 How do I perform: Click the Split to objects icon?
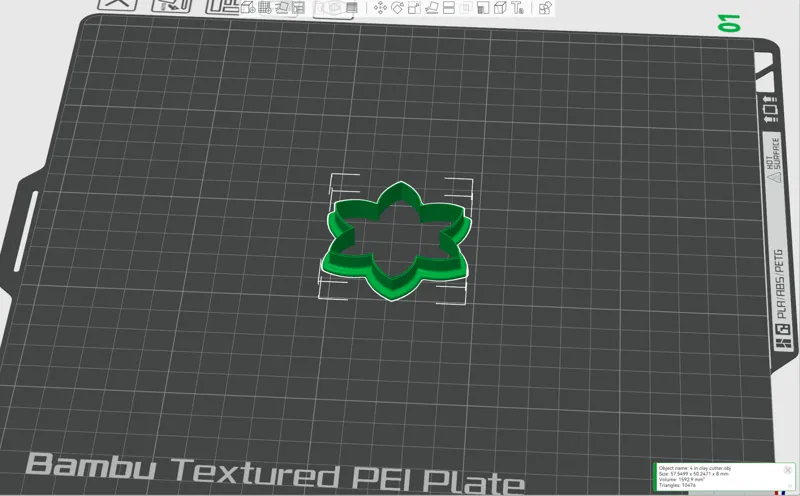click(319, 7)
